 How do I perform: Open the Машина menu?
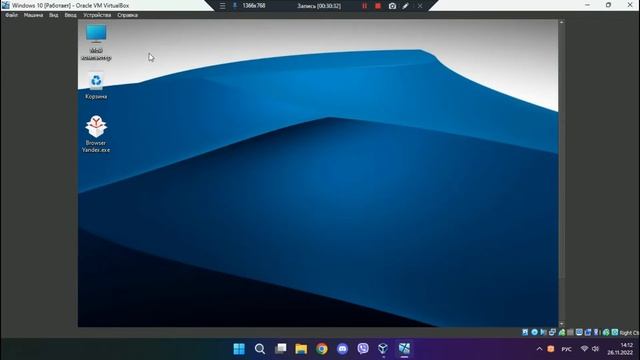coord(33,15)
